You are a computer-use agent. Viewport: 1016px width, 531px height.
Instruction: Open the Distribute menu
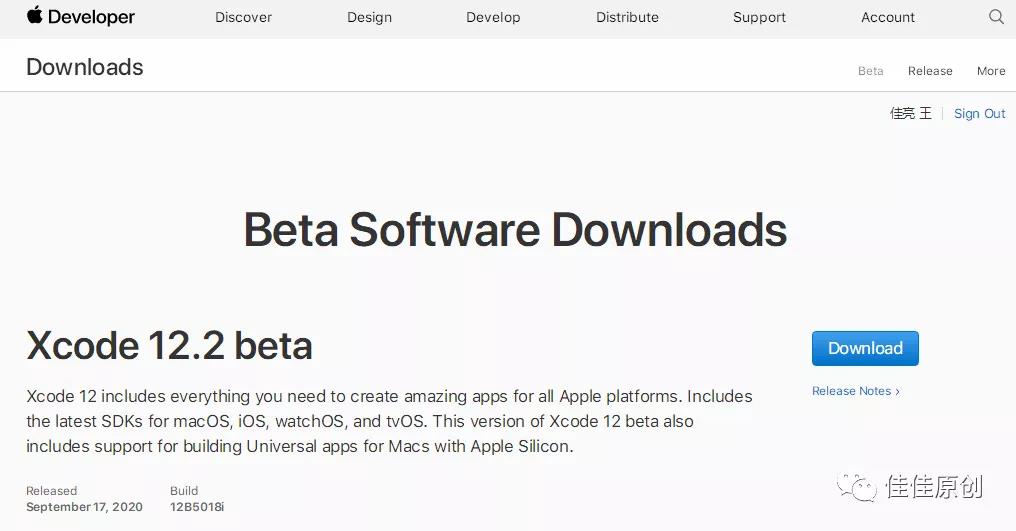(627, 17)
